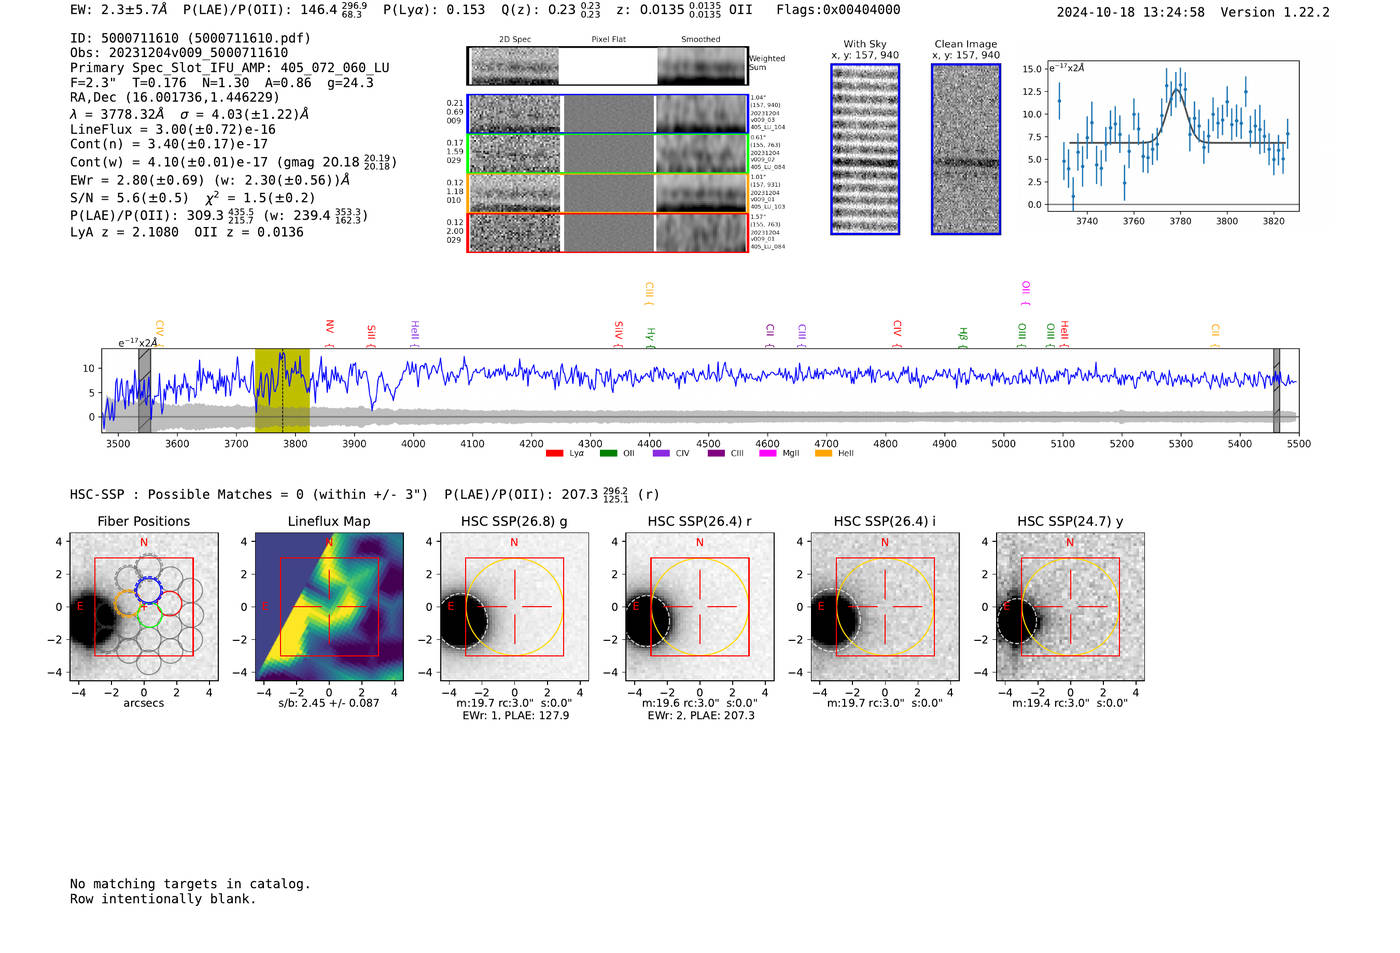
Task: Click the '2024-10-18 13:24:58' timestamp
Action: pyautogui.click(x=1131, y=12)
